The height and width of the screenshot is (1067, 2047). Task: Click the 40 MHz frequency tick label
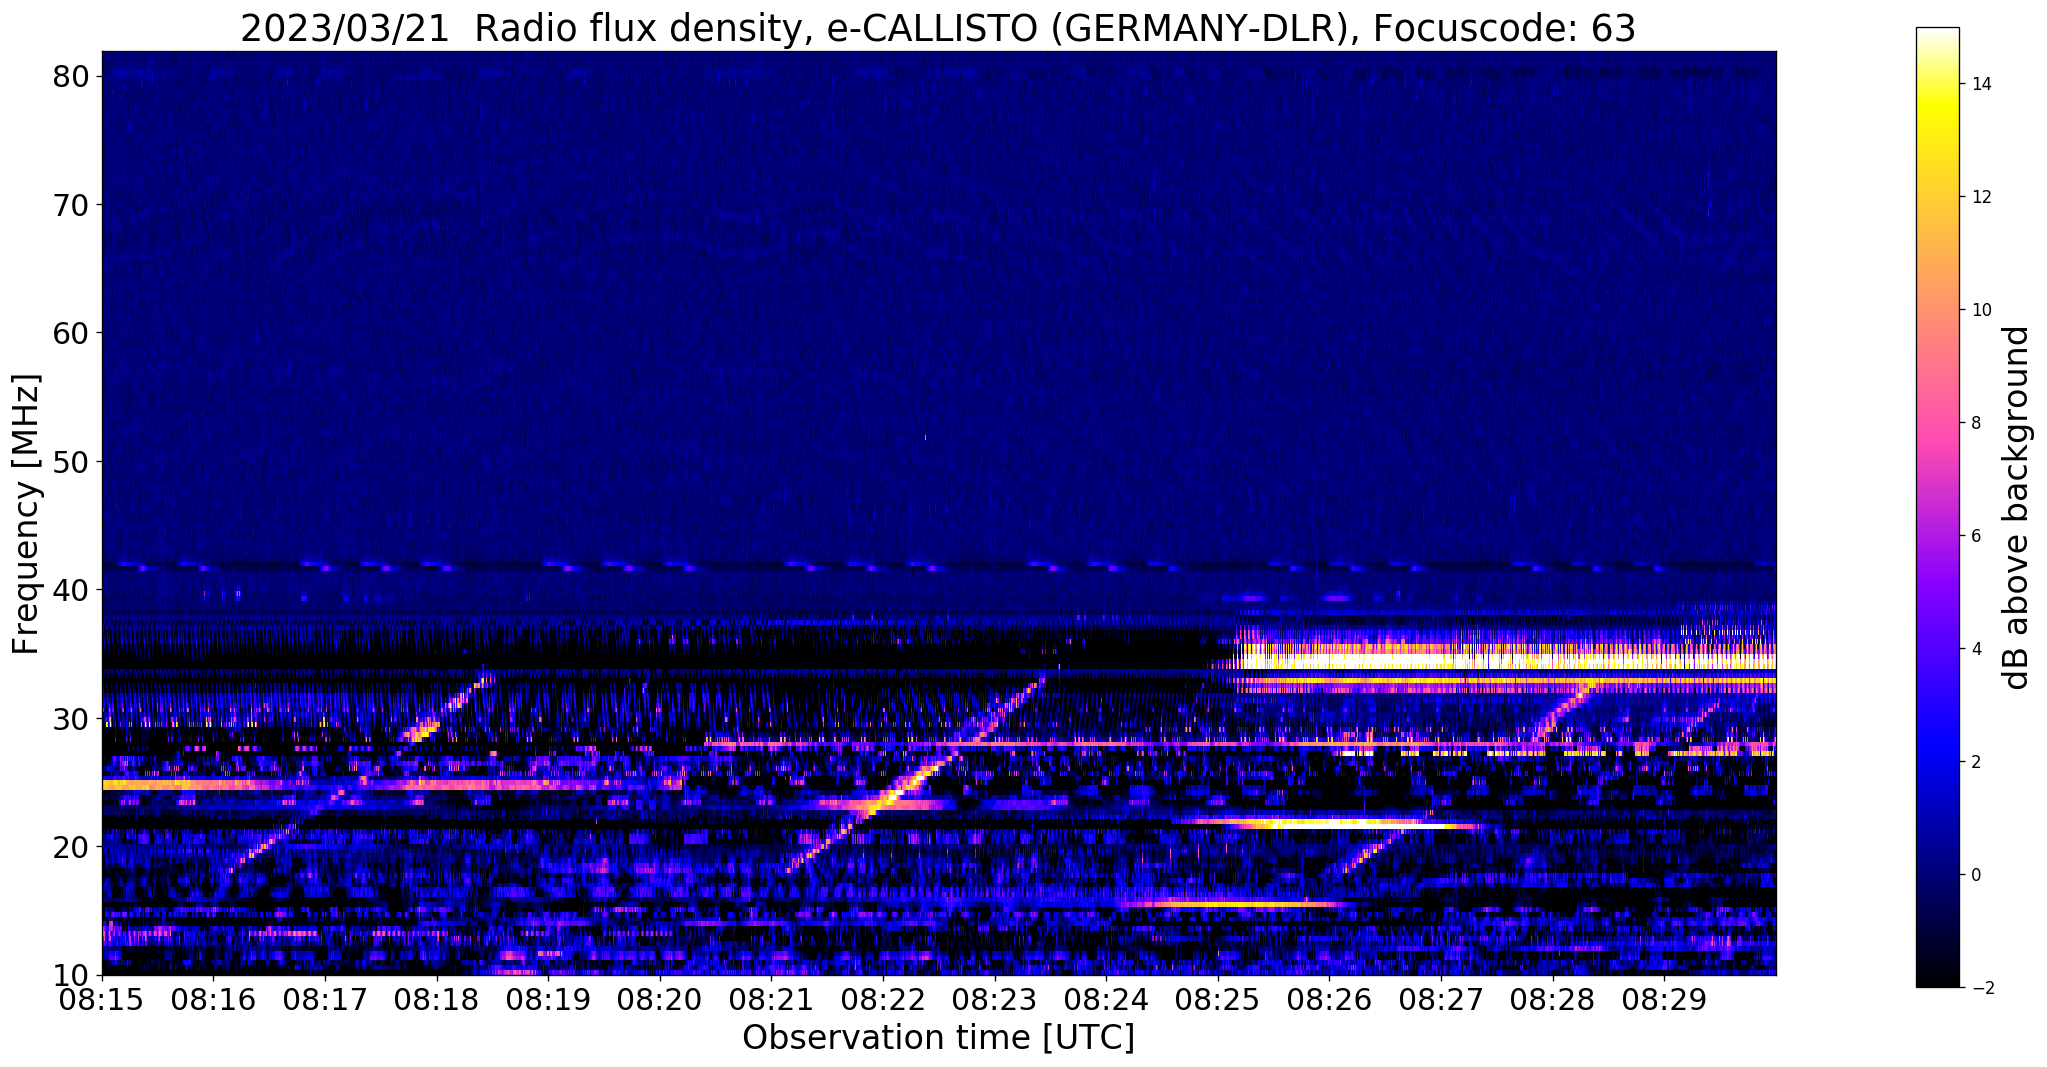[72, 590]
